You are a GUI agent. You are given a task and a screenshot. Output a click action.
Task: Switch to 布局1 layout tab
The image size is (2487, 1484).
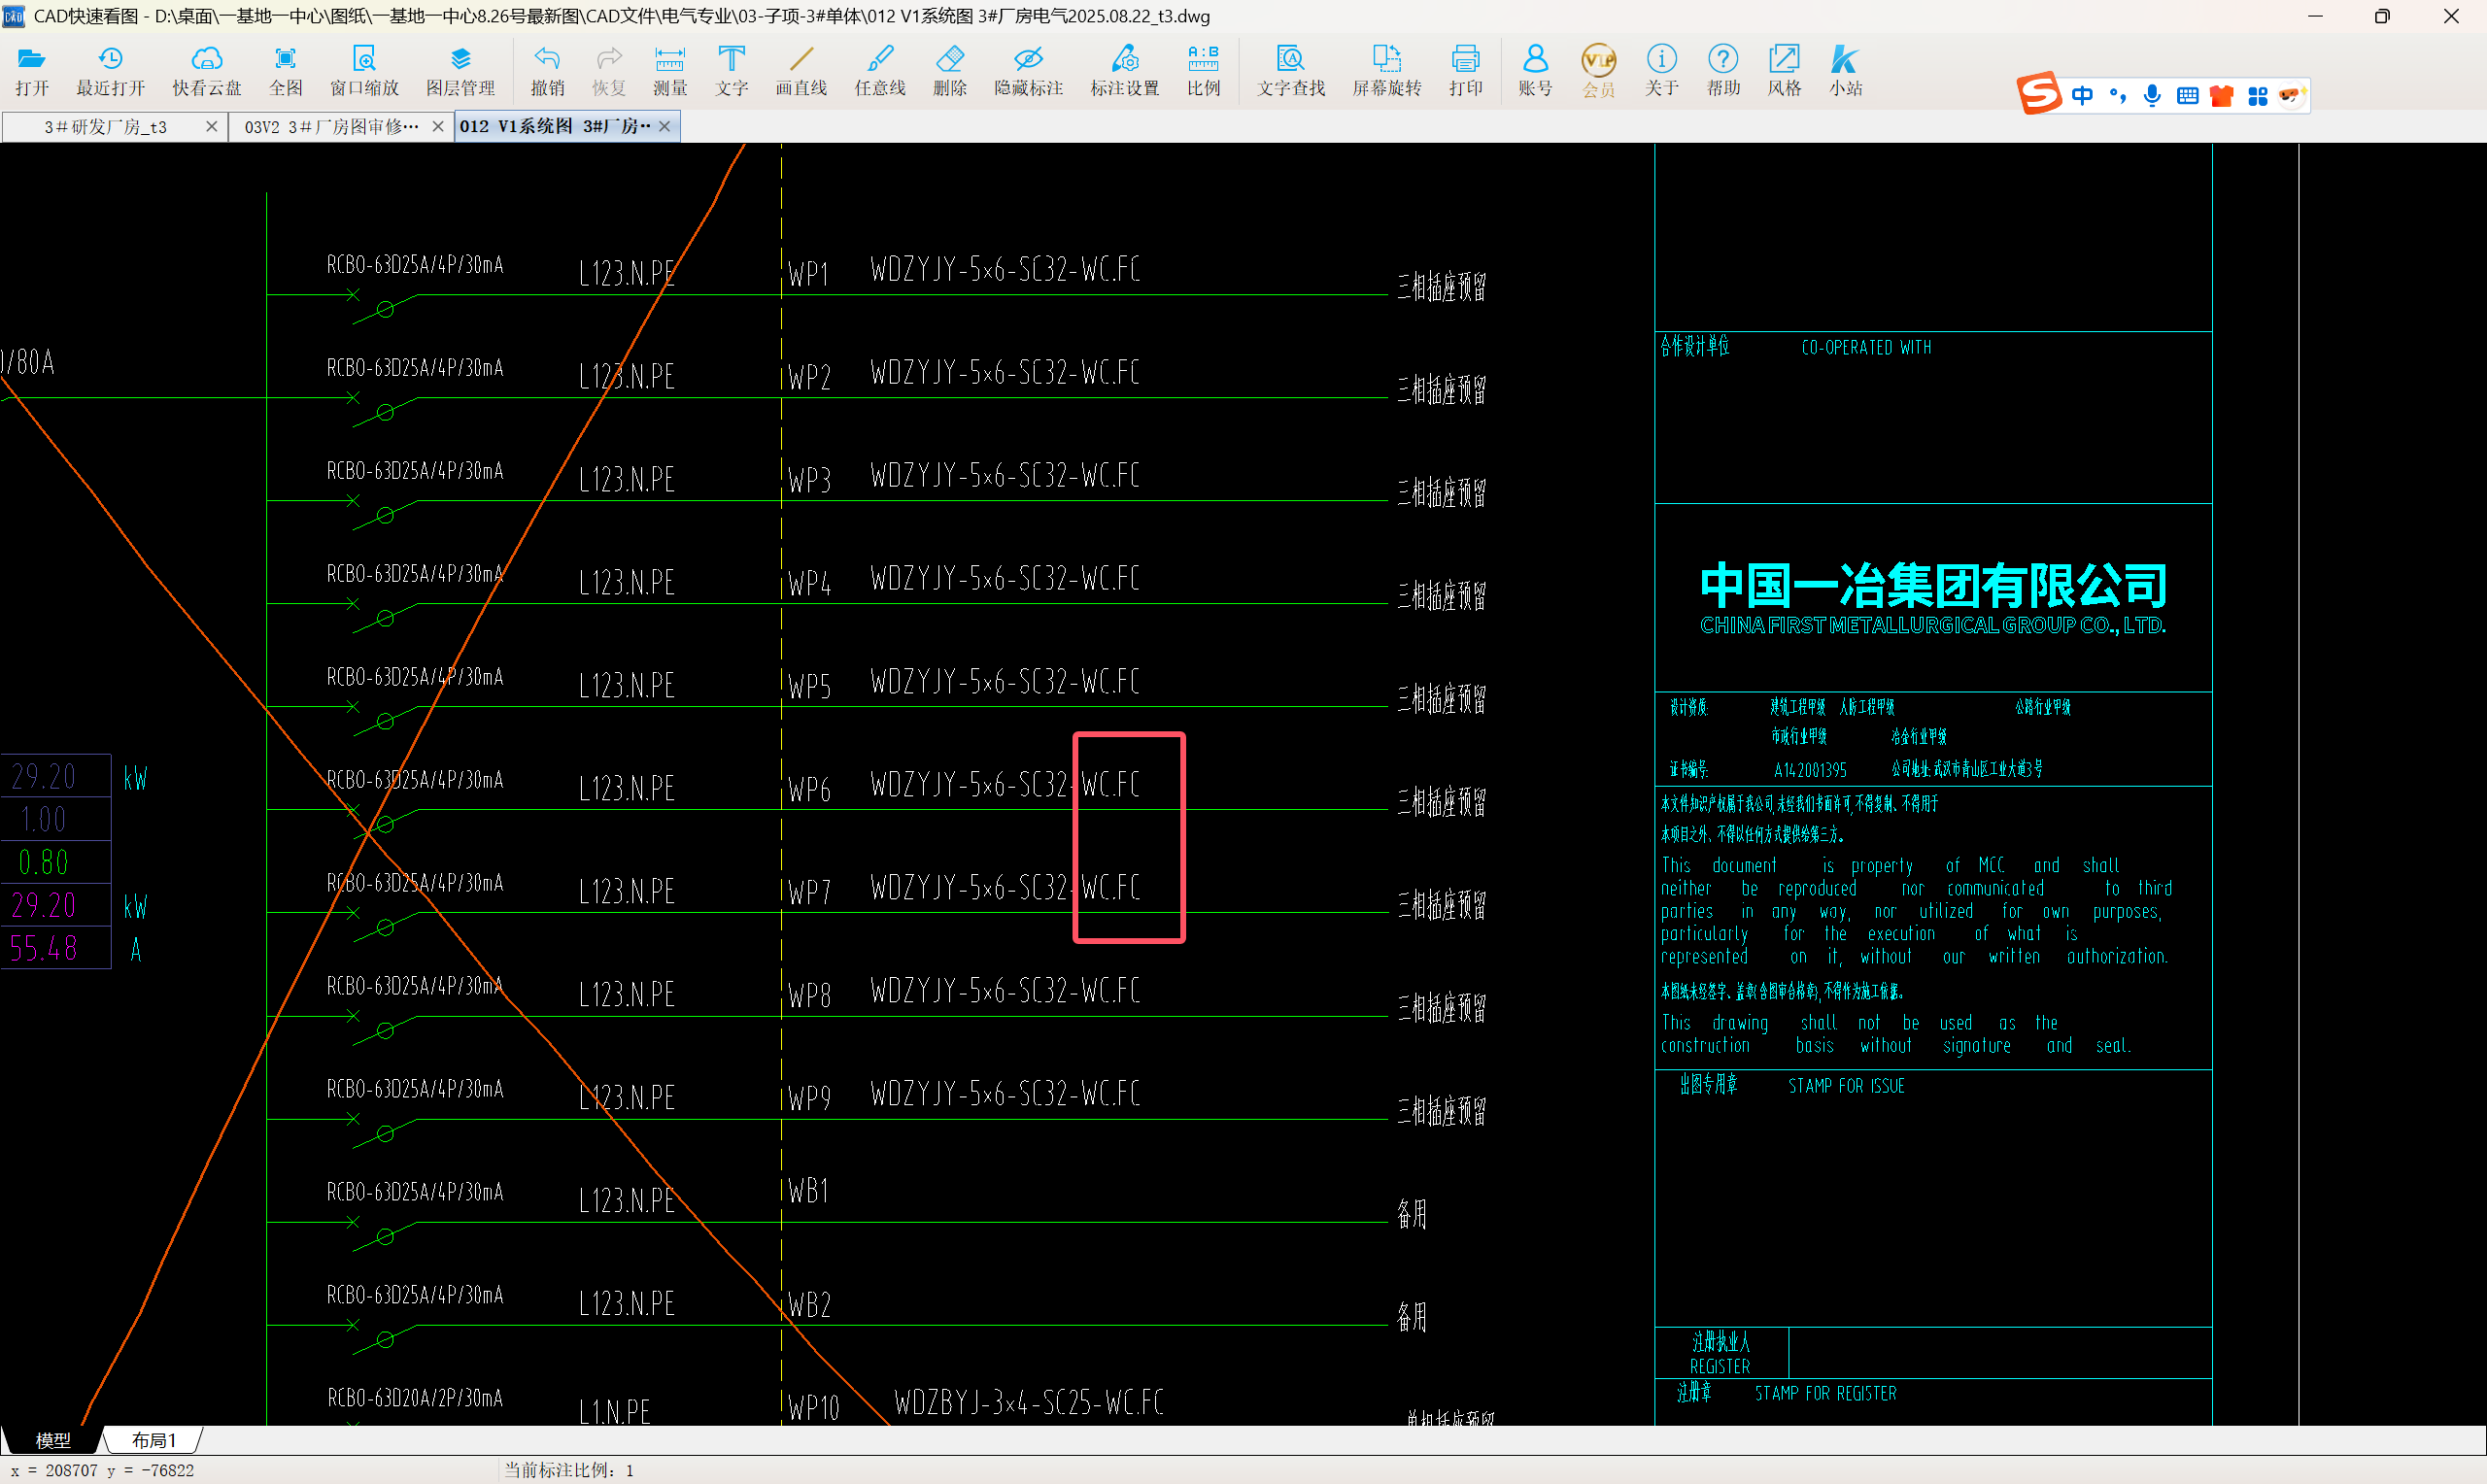pyautogui.click(x=153, y=1440)
